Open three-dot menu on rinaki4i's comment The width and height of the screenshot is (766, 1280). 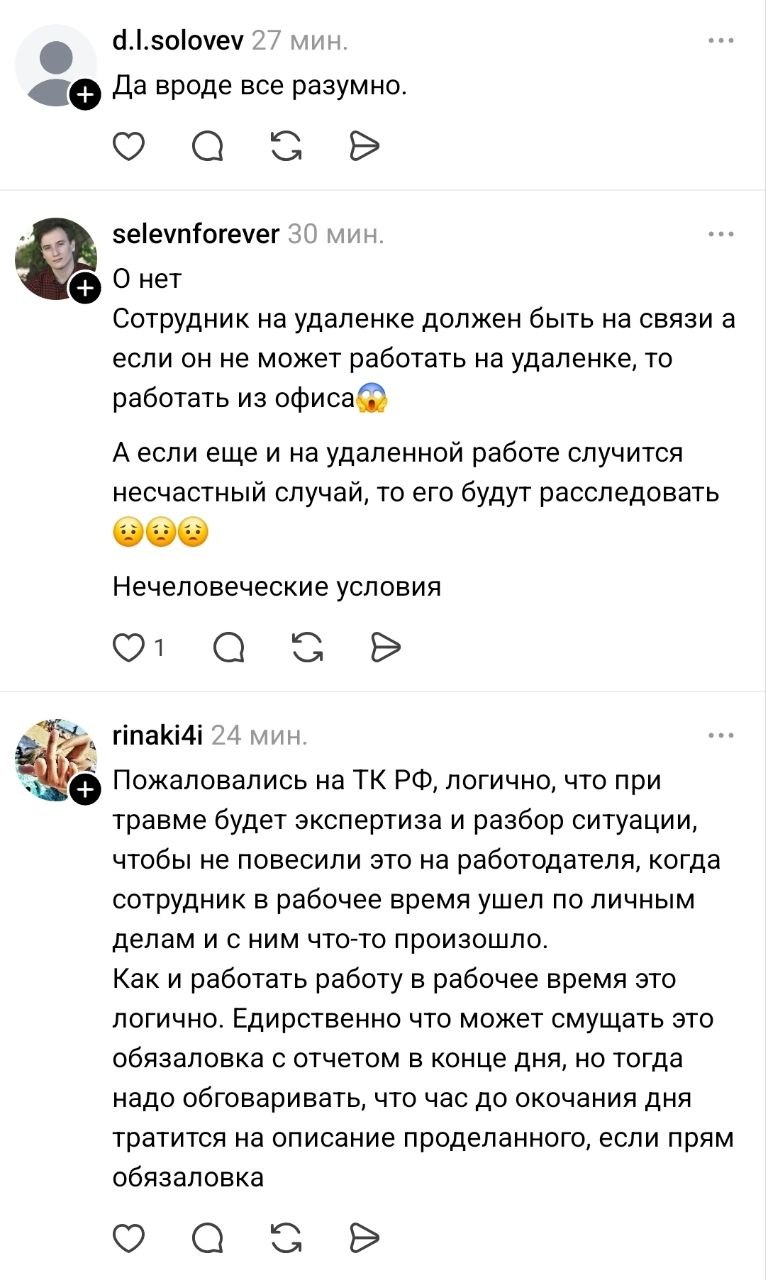click(720, 737)
